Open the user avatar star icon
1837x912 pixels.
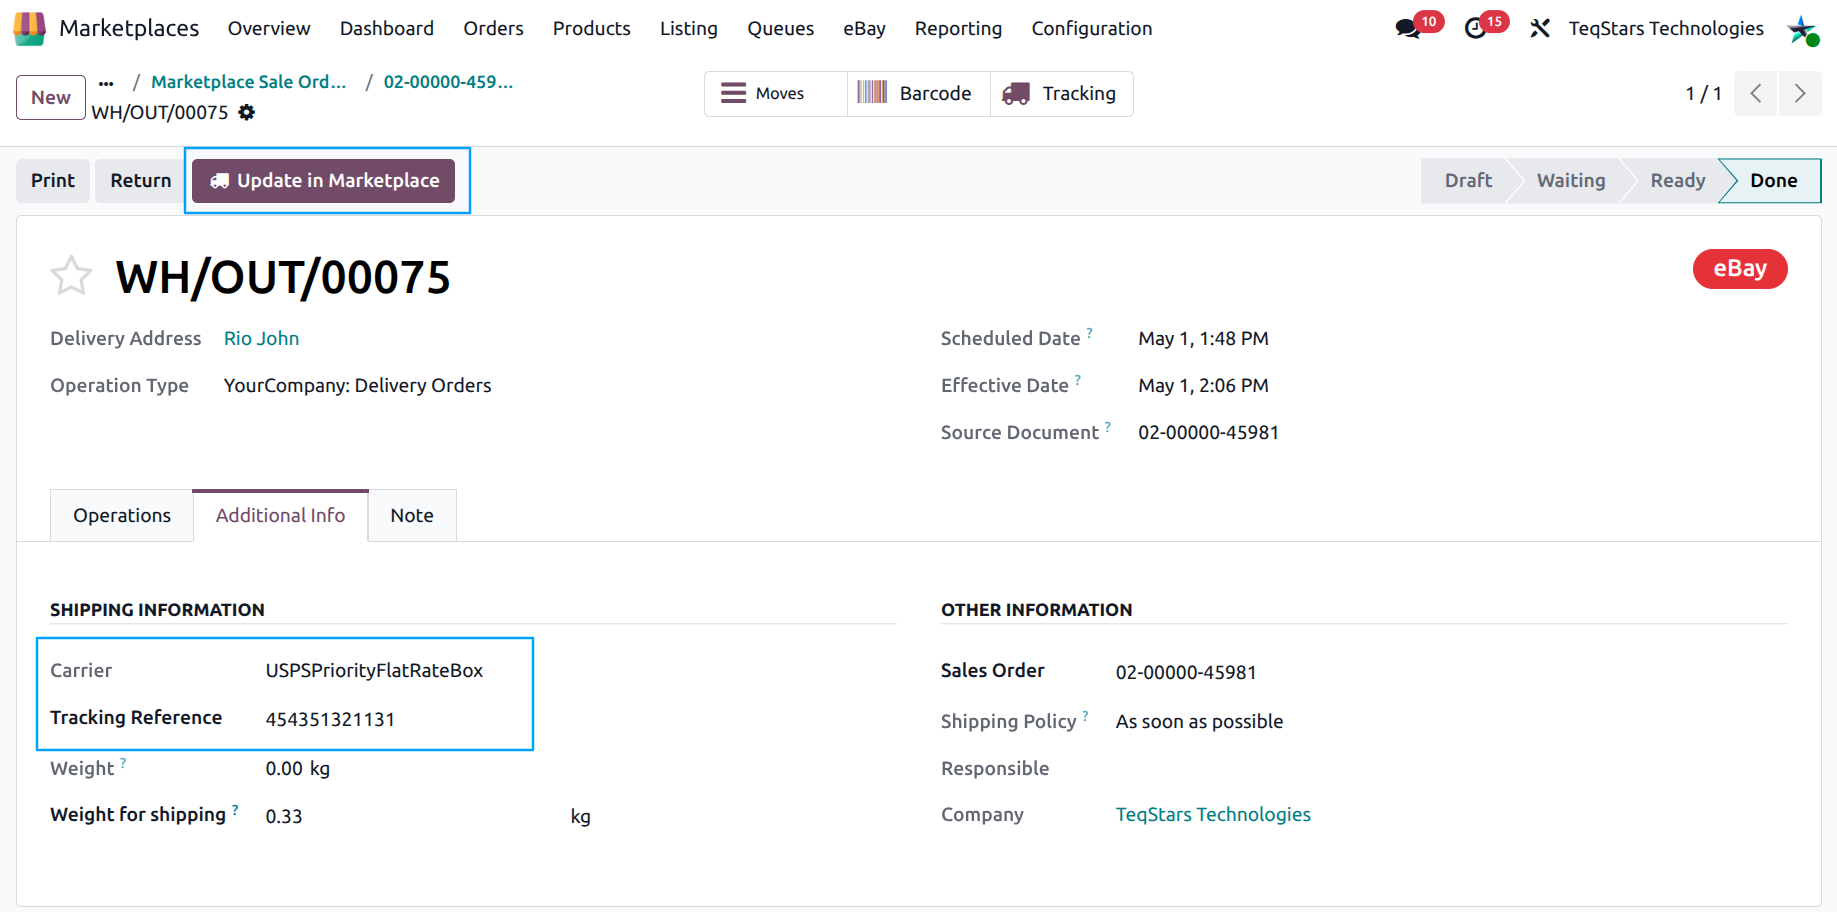point(1803,30)
